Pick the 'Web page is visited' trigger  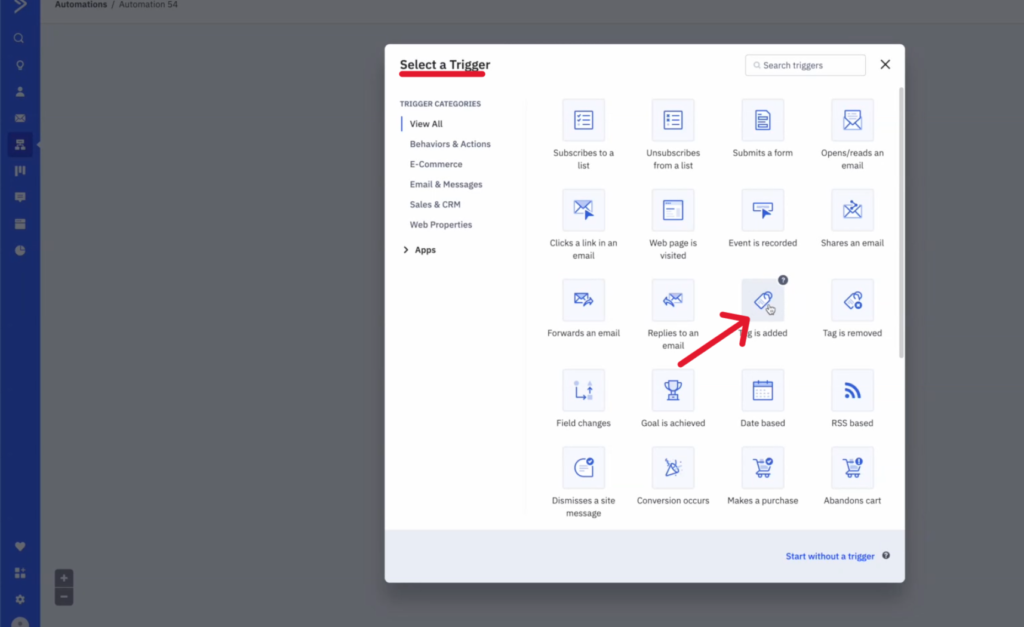click(673, 211)
